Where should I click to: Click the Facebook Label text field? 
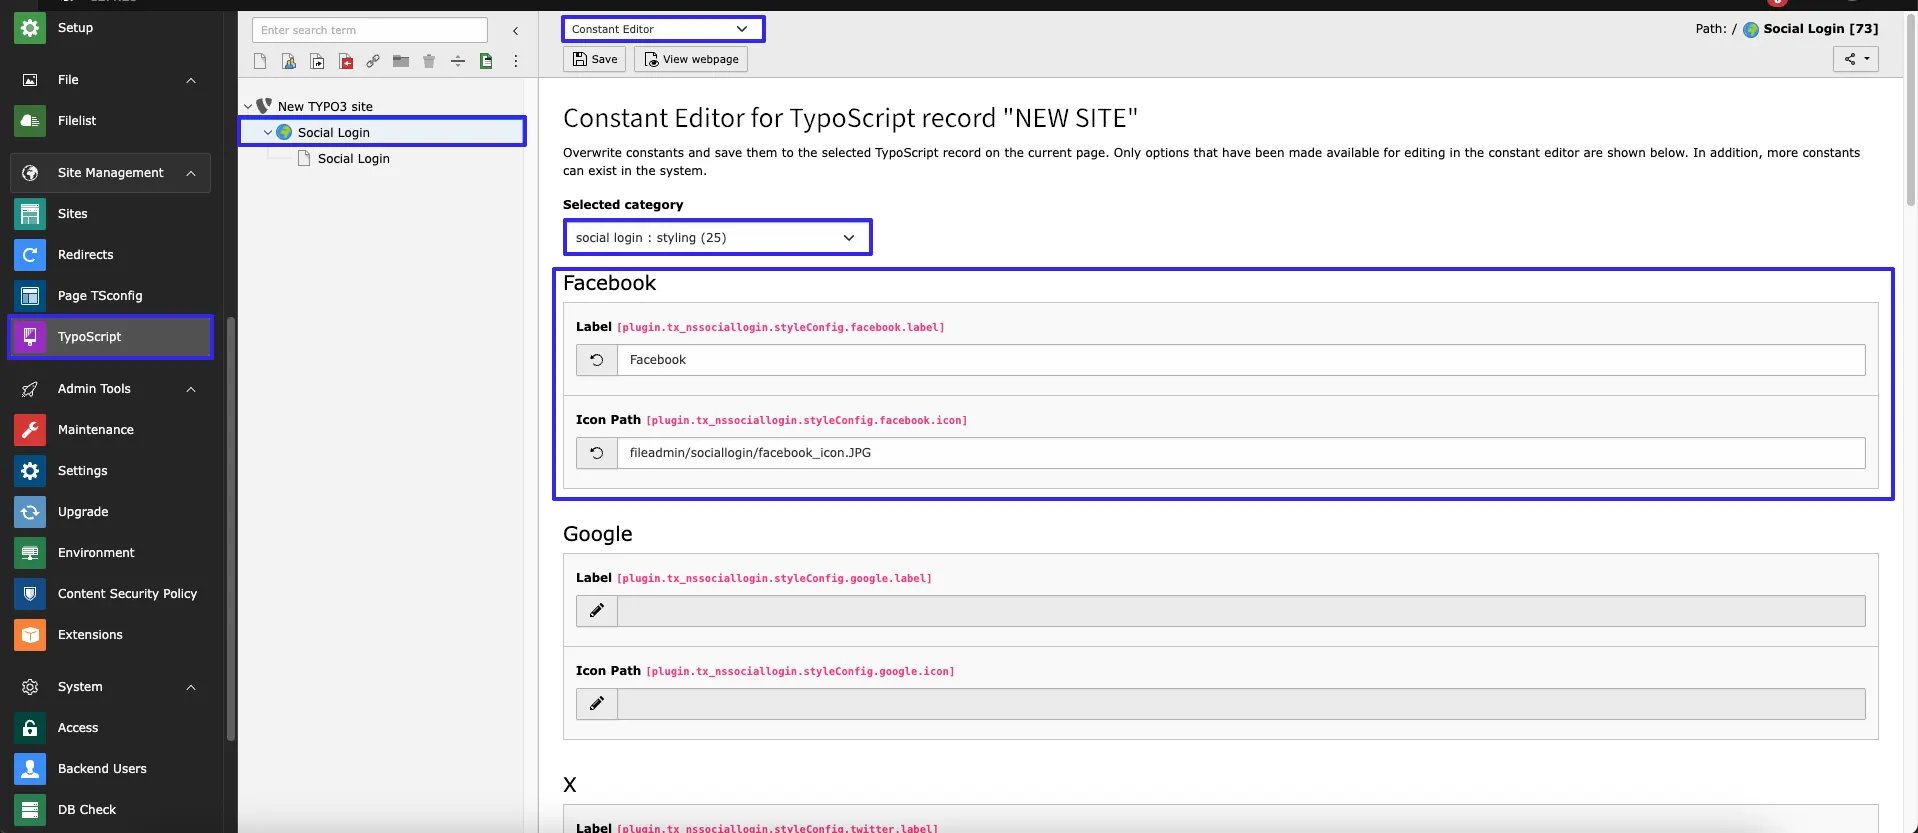click(x=1241, y=360)
